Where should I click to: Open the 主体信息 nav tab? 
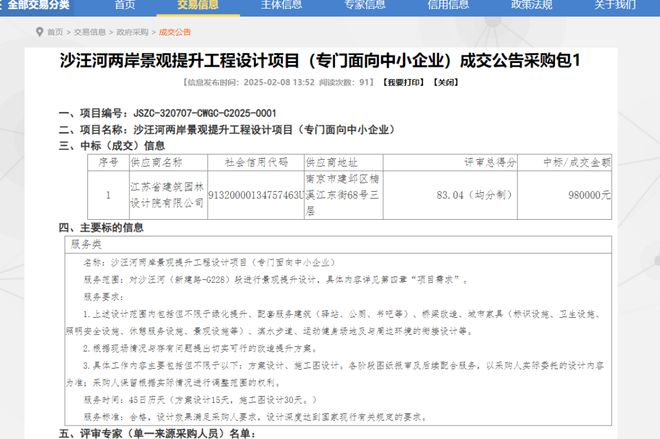[x=281, y=5]
